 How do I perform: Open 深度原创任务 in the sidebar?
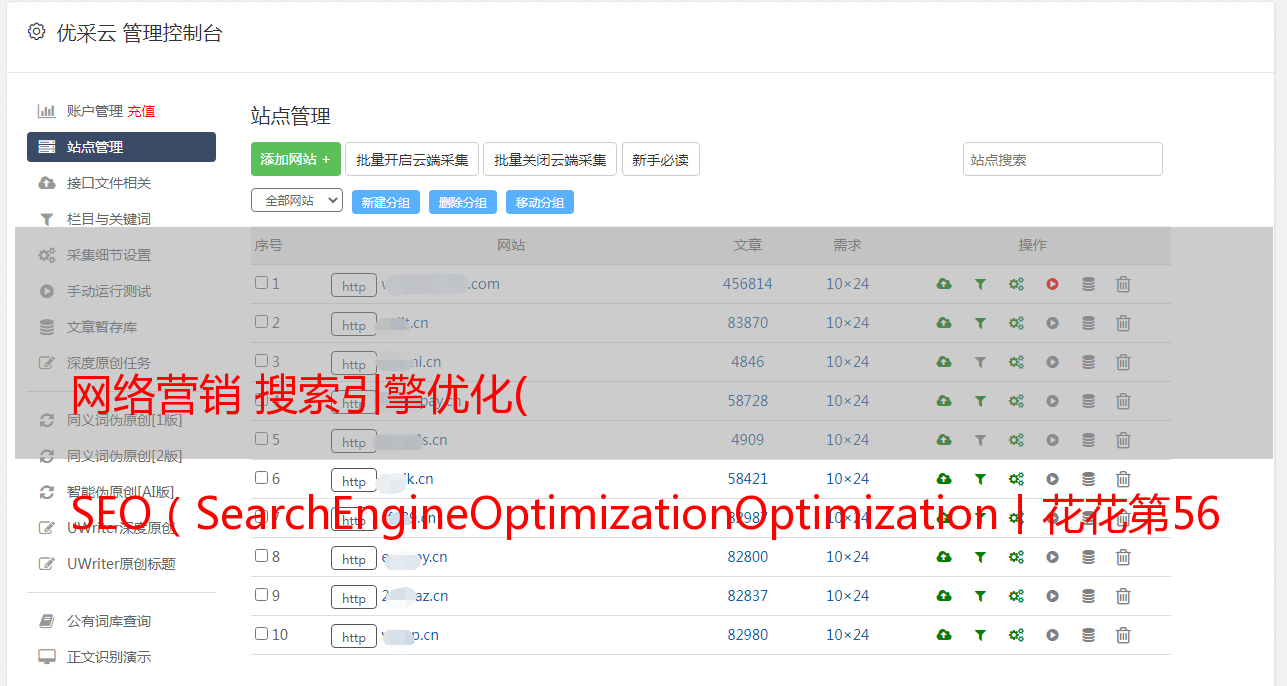[x=109, y=363]
